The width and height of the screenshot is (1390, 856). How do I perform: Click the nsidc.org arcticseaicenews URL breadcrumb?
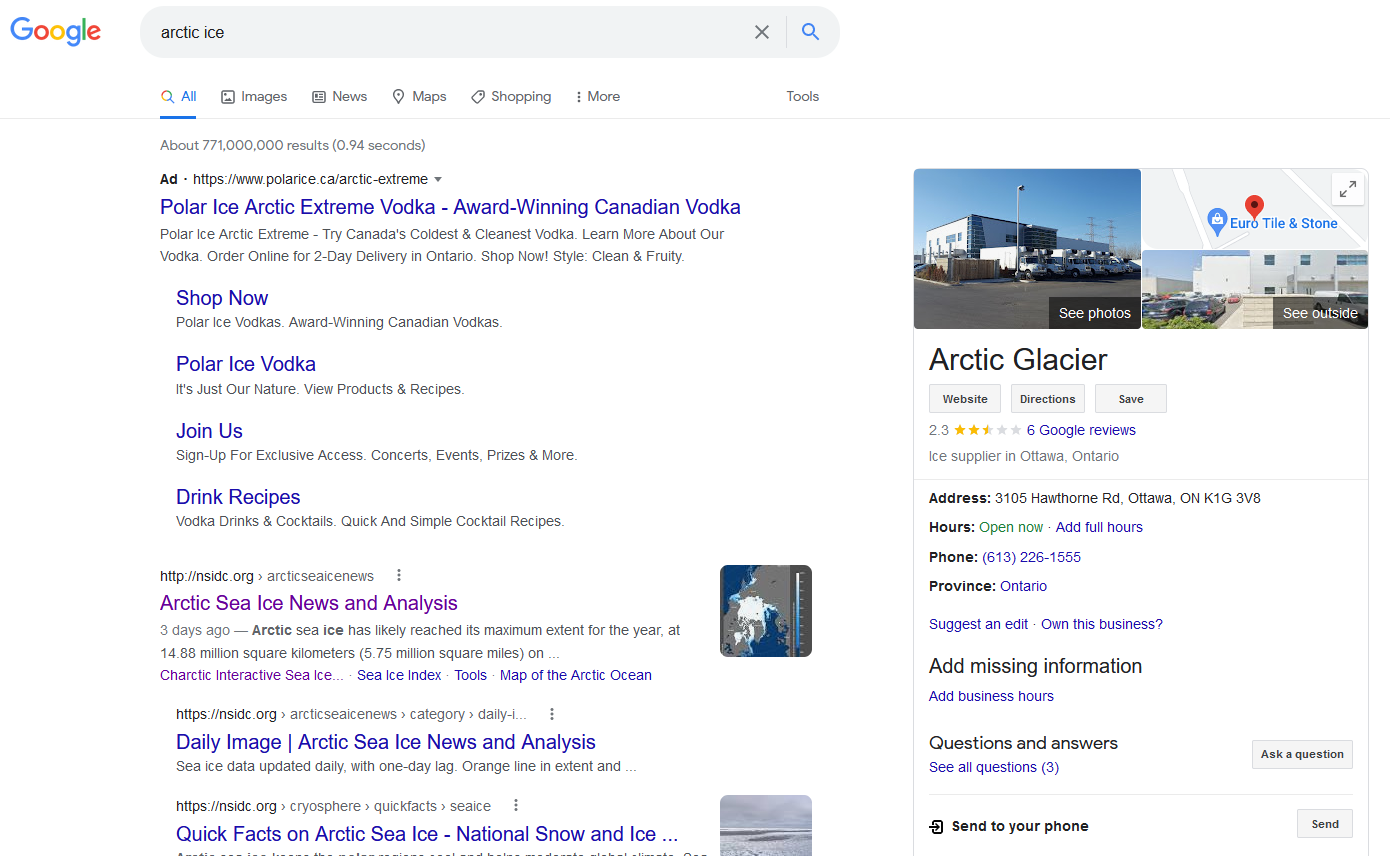267,576
